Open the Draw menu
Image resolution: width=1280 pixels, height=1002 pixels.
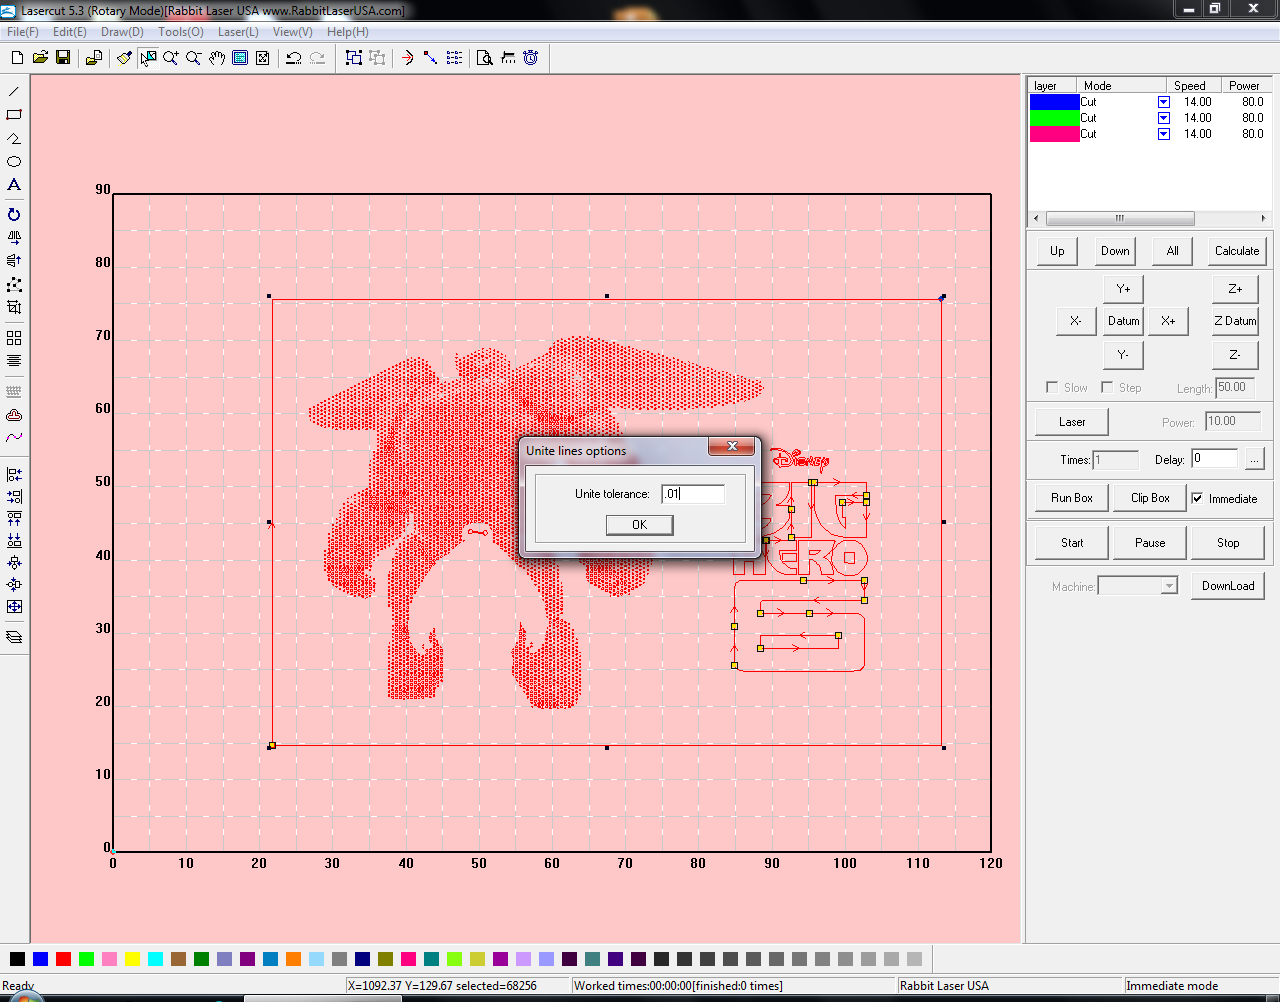(x=122, y=32)
